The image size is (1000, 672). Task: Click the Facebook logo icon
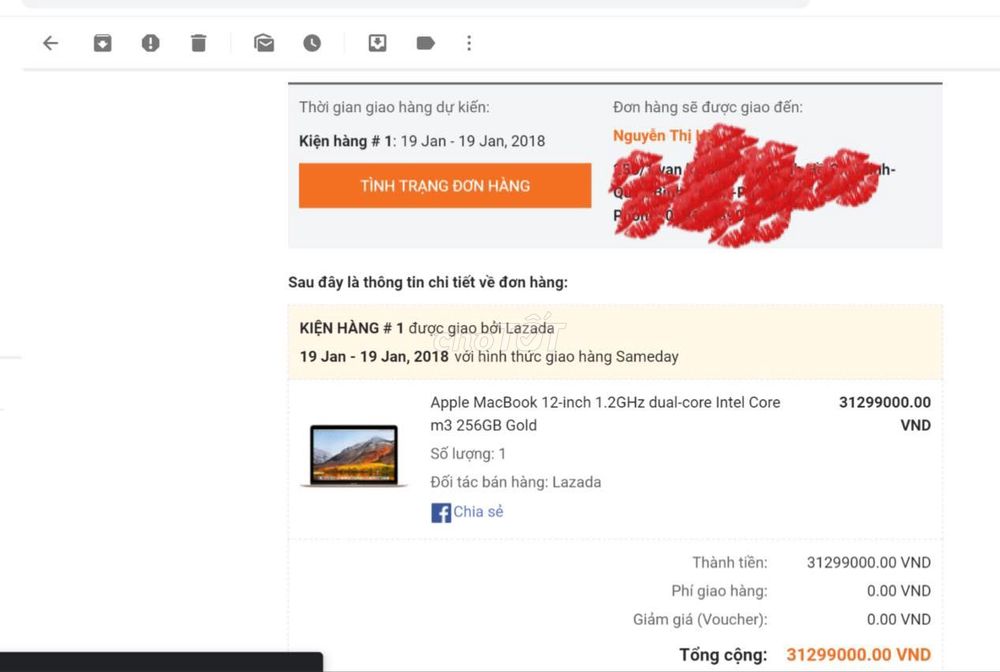pyautogui.click(x=441, y=513)
